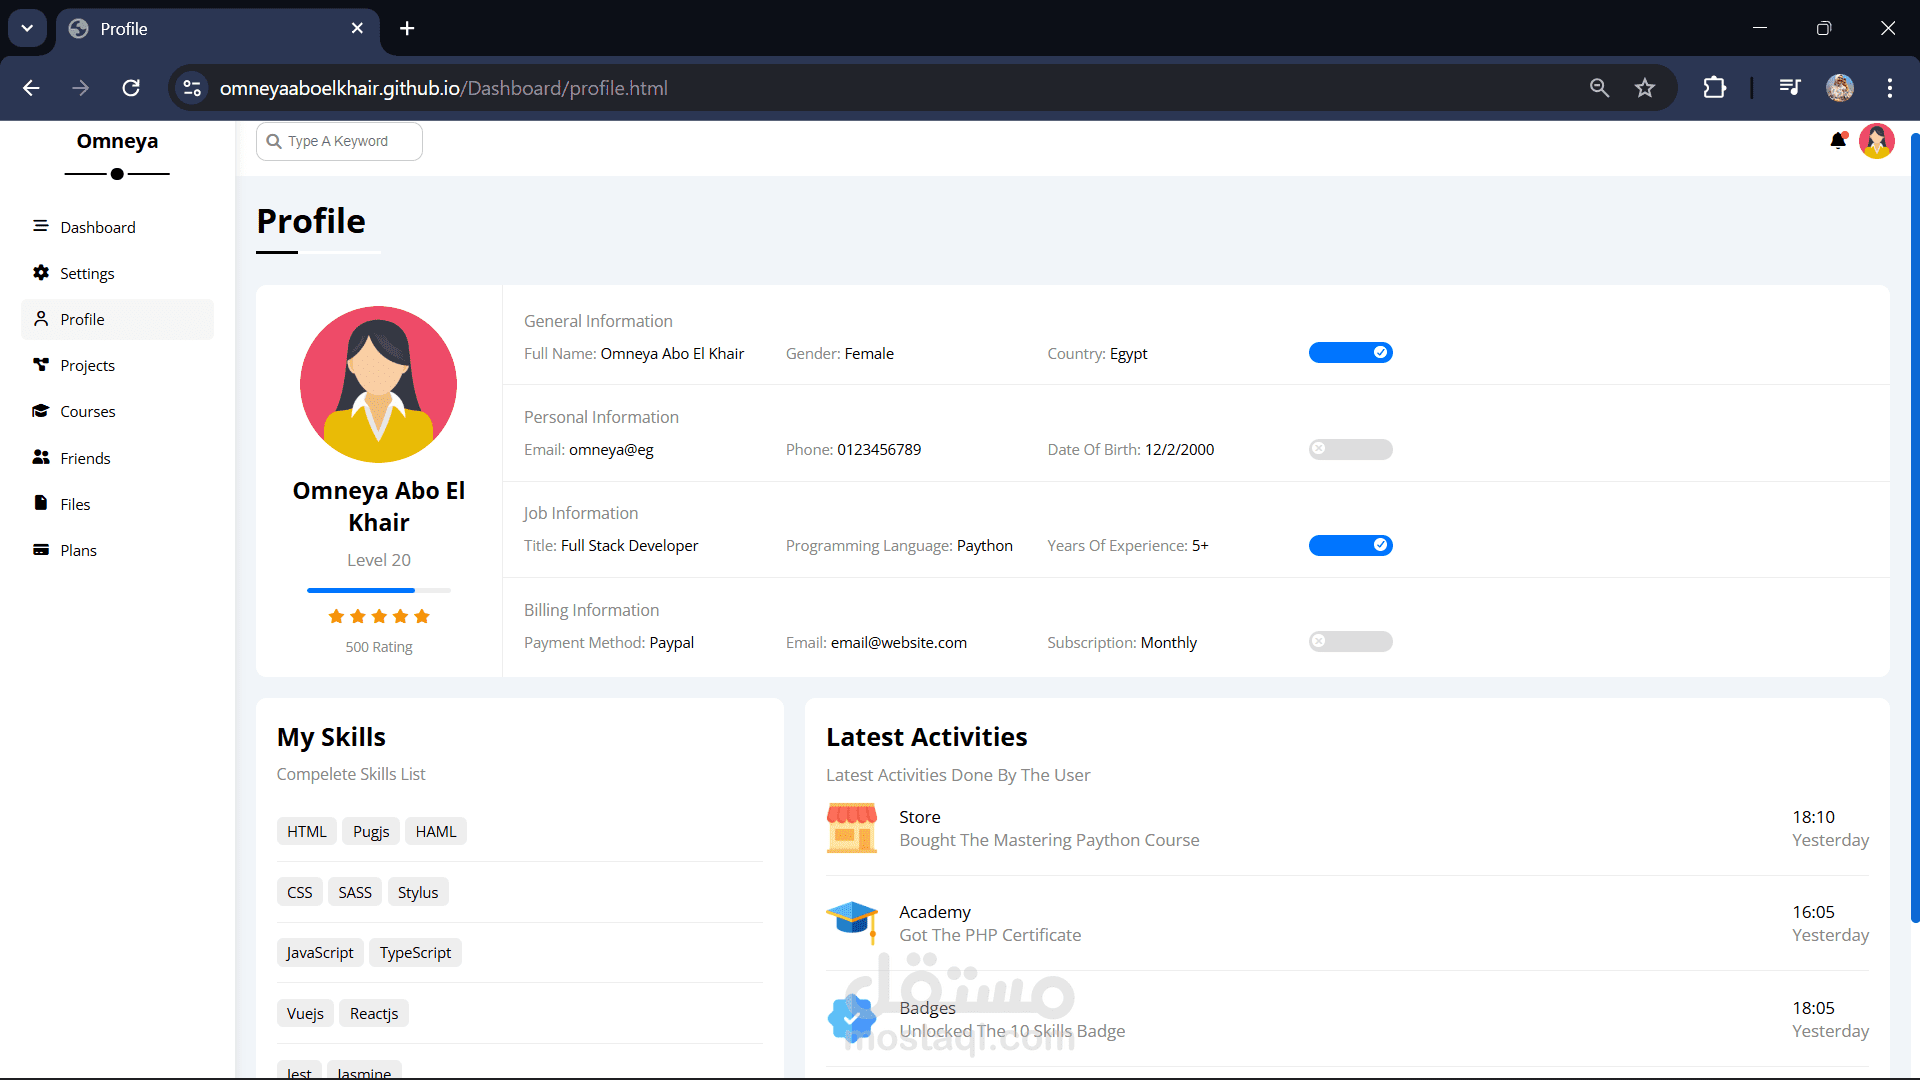Click the Academy graduation cap icon
Image resolution: width=1920 pixels, height=1080 pixels.
pos(851,922)
